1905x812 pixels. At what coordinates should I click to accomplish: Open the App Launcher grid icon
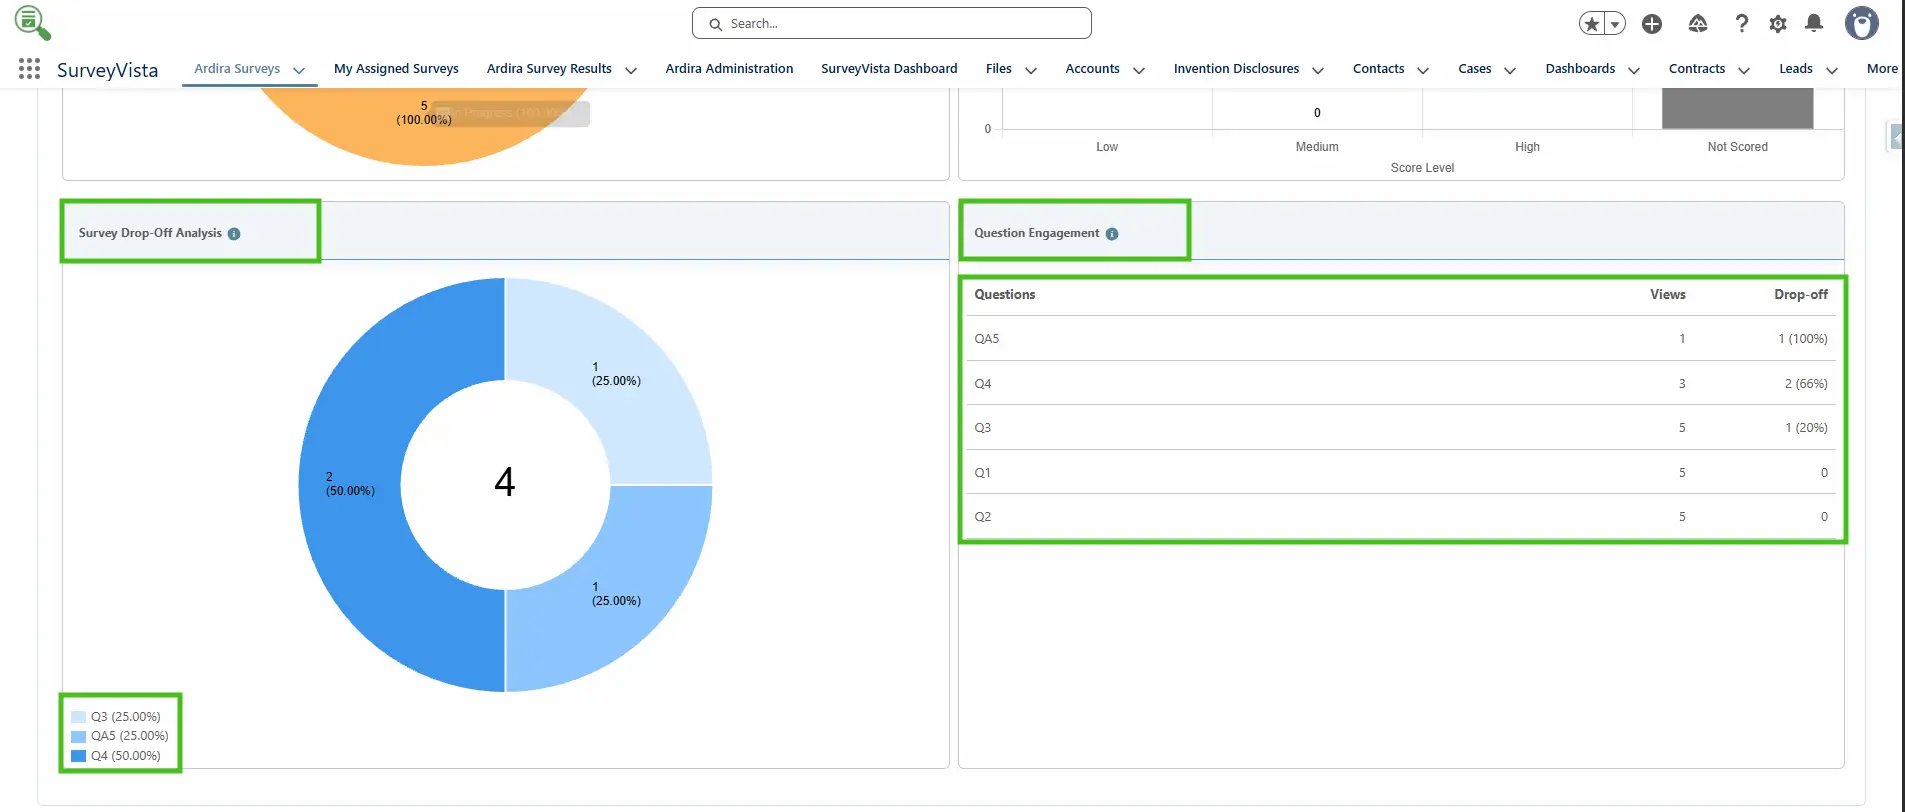(30, 68)
